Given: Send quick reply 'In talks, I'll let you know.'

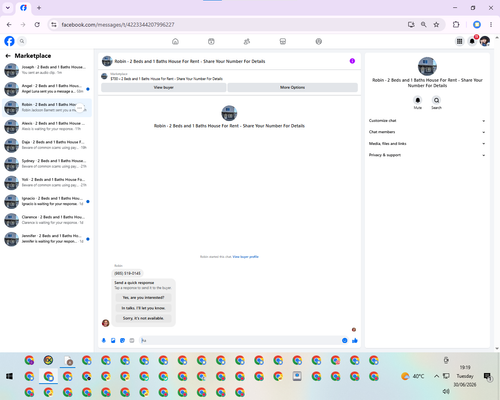Looking at the screenshot, I should tap(143, 308).
